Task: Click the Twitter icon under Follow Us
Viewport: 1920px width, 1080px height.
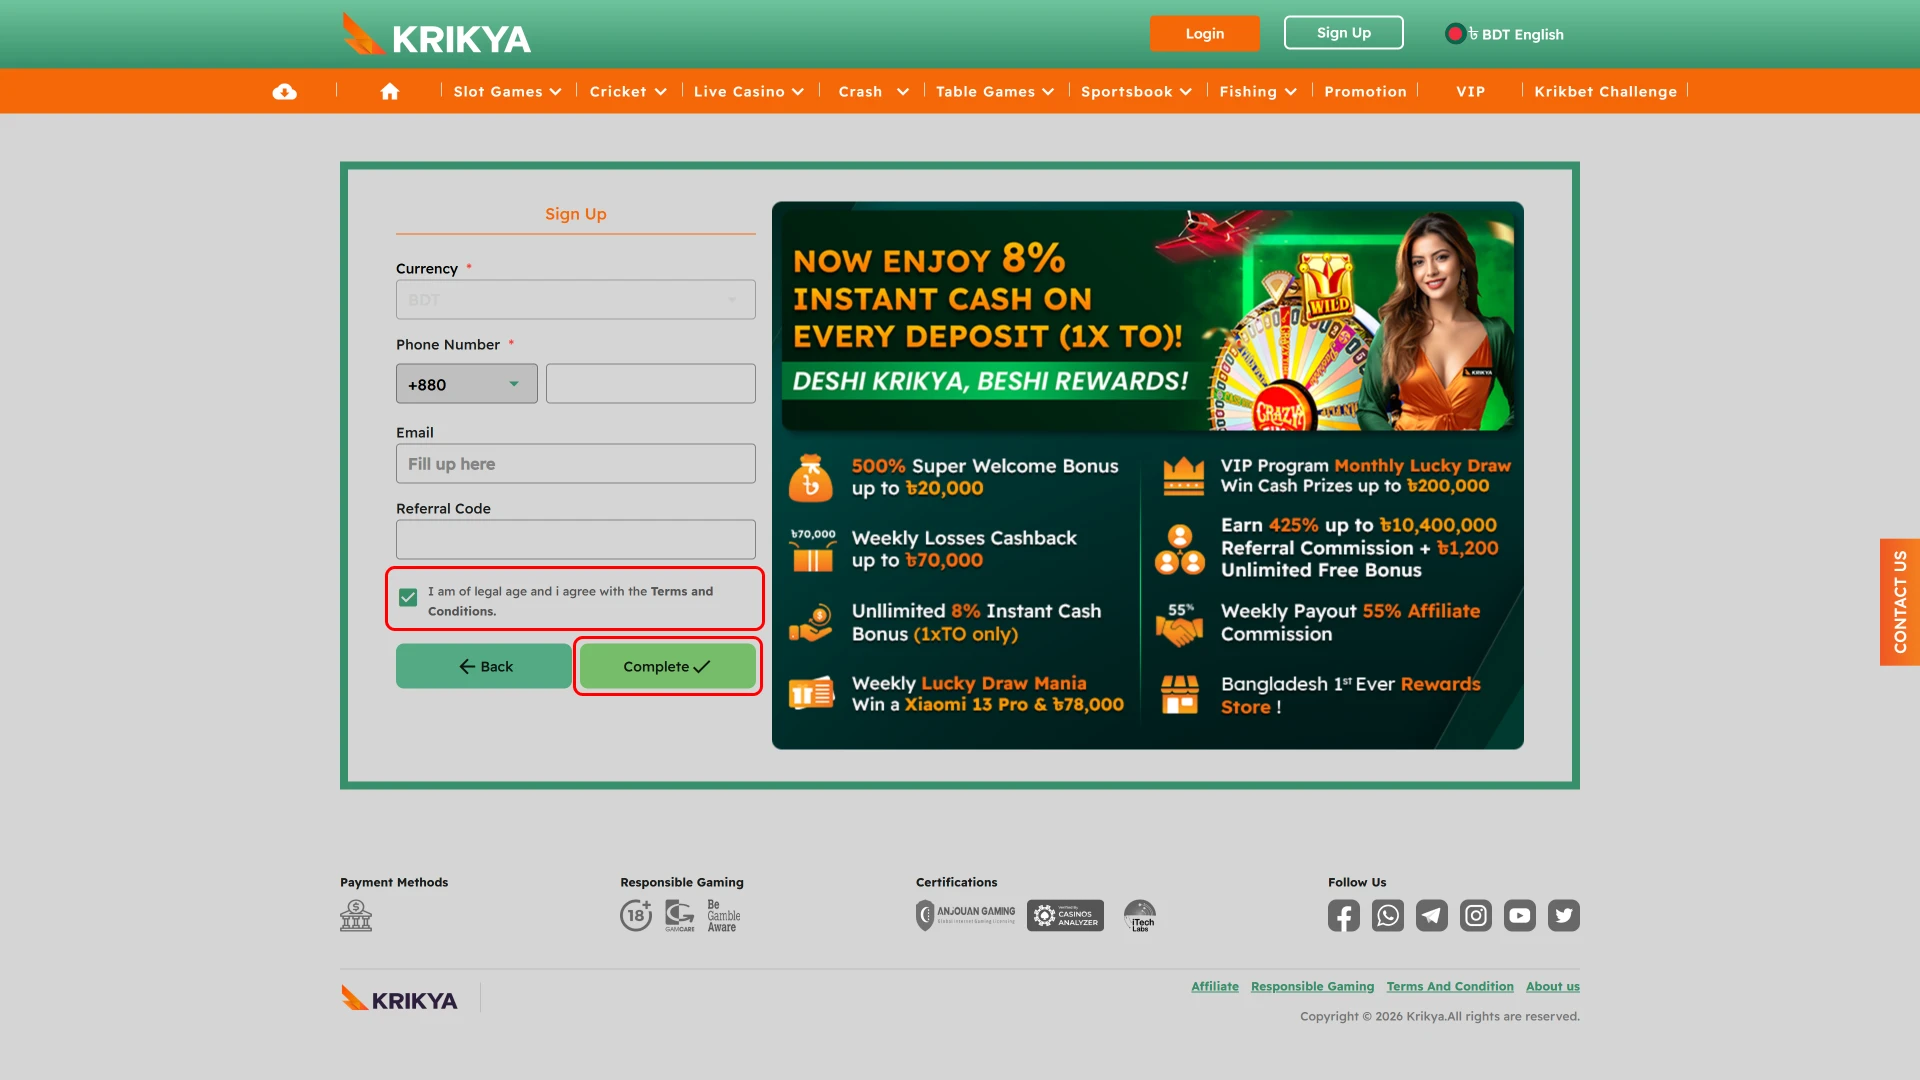Action: 1564,915
